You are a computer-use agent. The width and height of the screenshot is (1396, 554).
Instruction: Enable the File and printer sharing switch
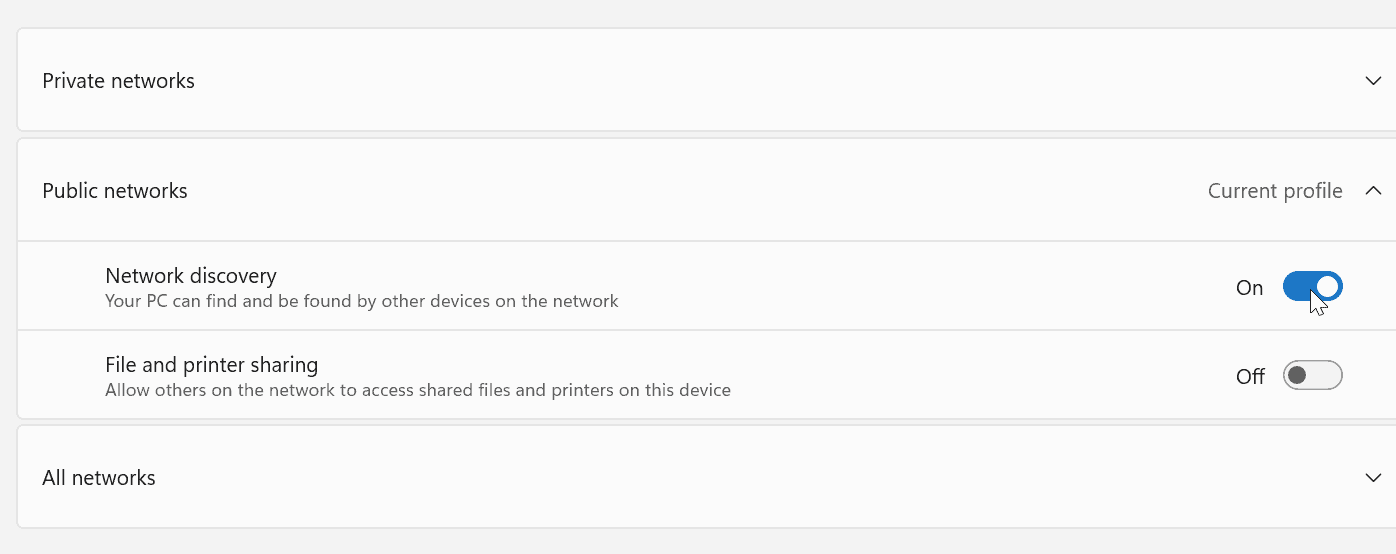pos(1312,376)
